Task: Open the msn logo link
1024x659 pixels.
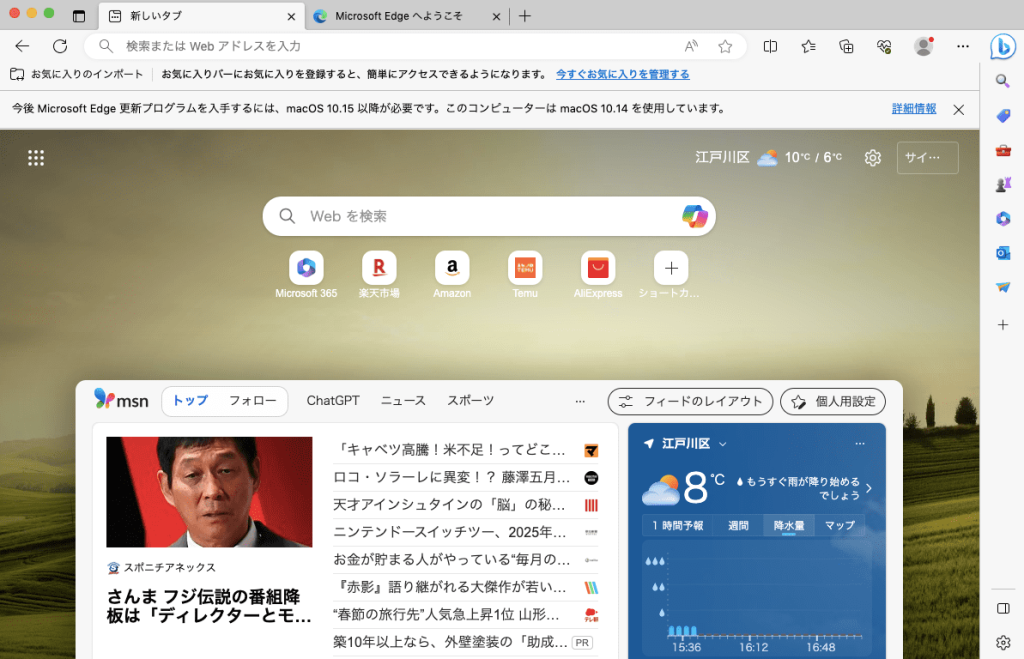Action: [x=121, y=399]
